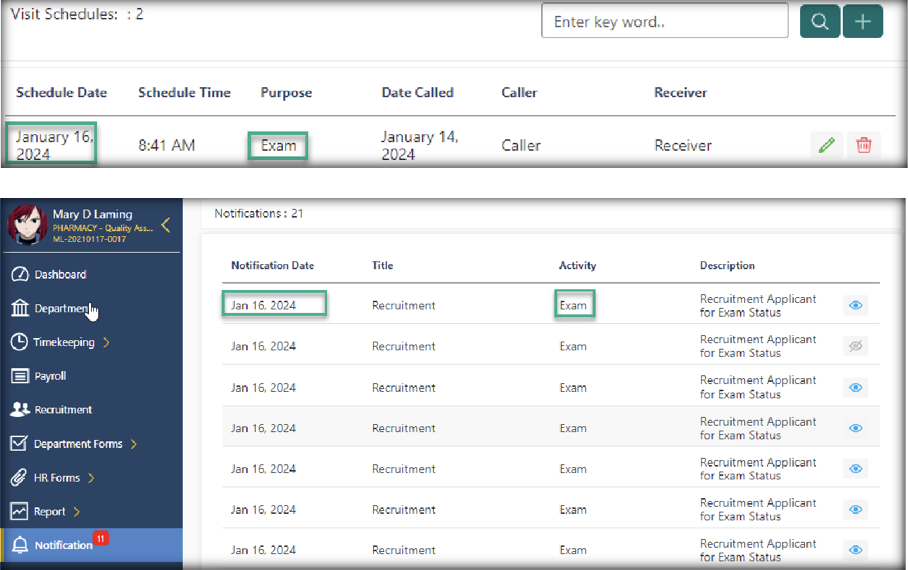Open the Department menu item
Viewport: 908px width, 570px height.
(x=60, y=308)
